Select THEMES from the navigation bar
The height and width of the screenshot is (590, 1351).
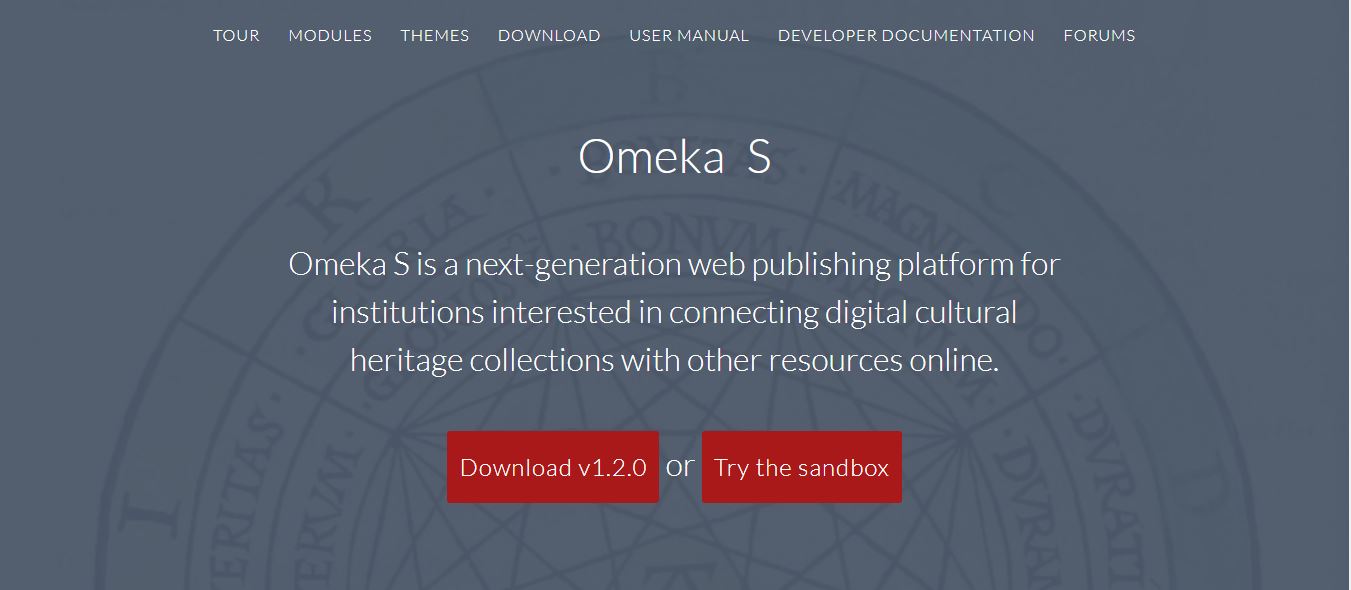point(434,35)
